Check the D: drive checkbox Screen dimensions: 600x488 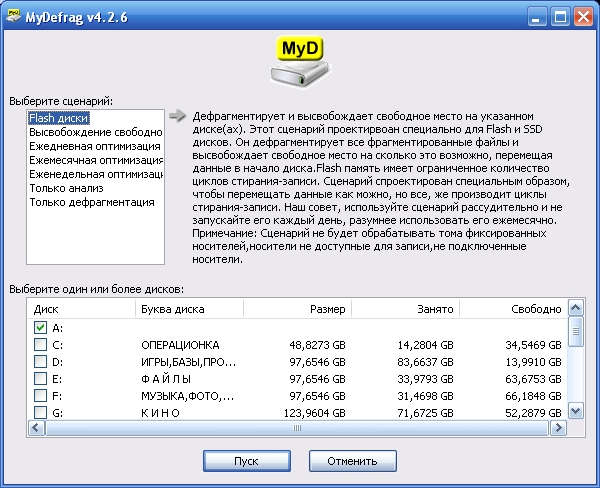click(x=40, y=361)
